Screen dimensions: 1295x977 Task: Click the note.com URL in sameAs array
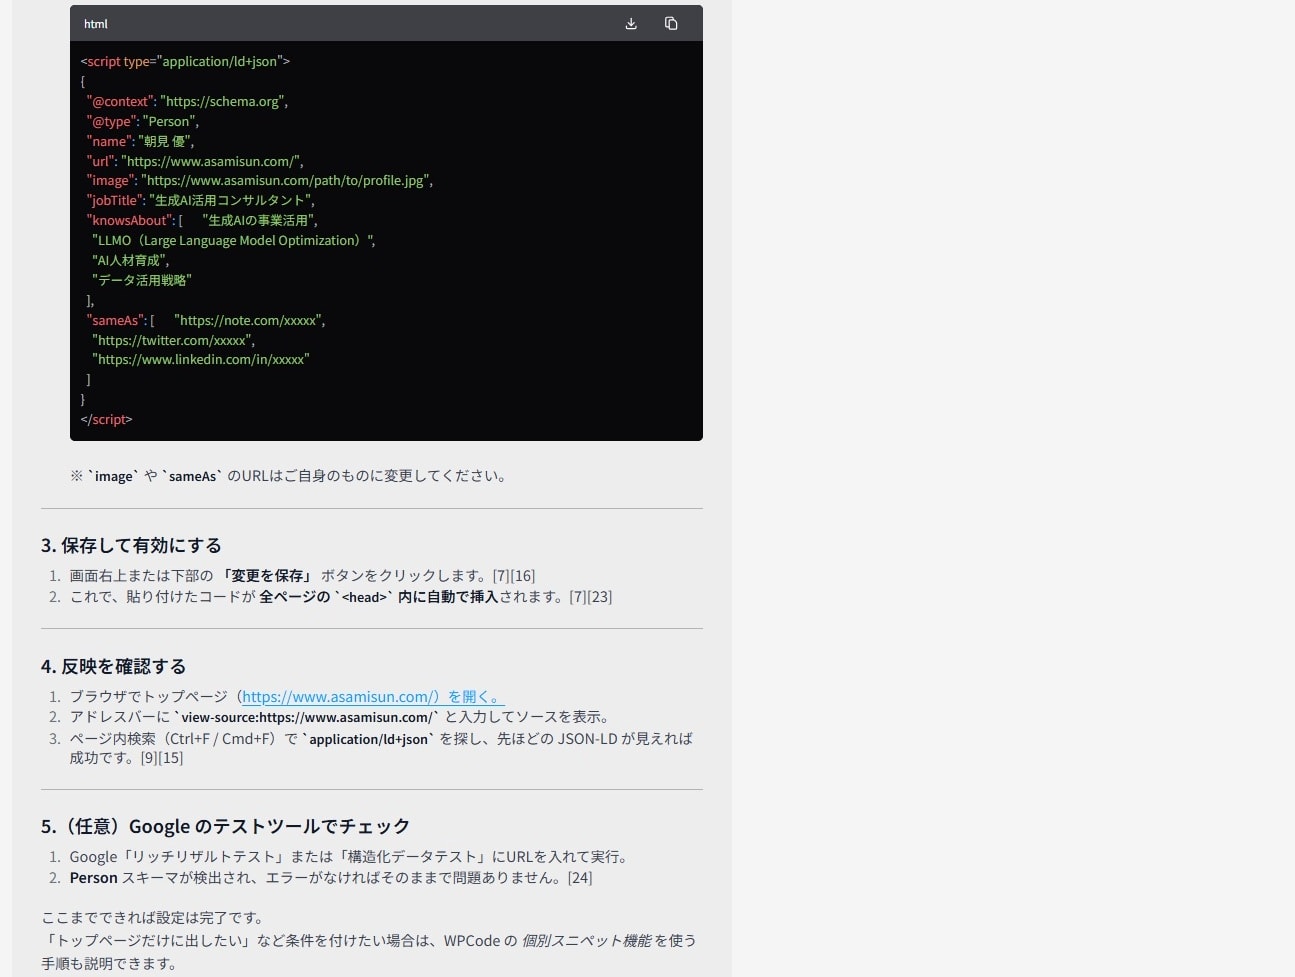(x=248, y=320)
